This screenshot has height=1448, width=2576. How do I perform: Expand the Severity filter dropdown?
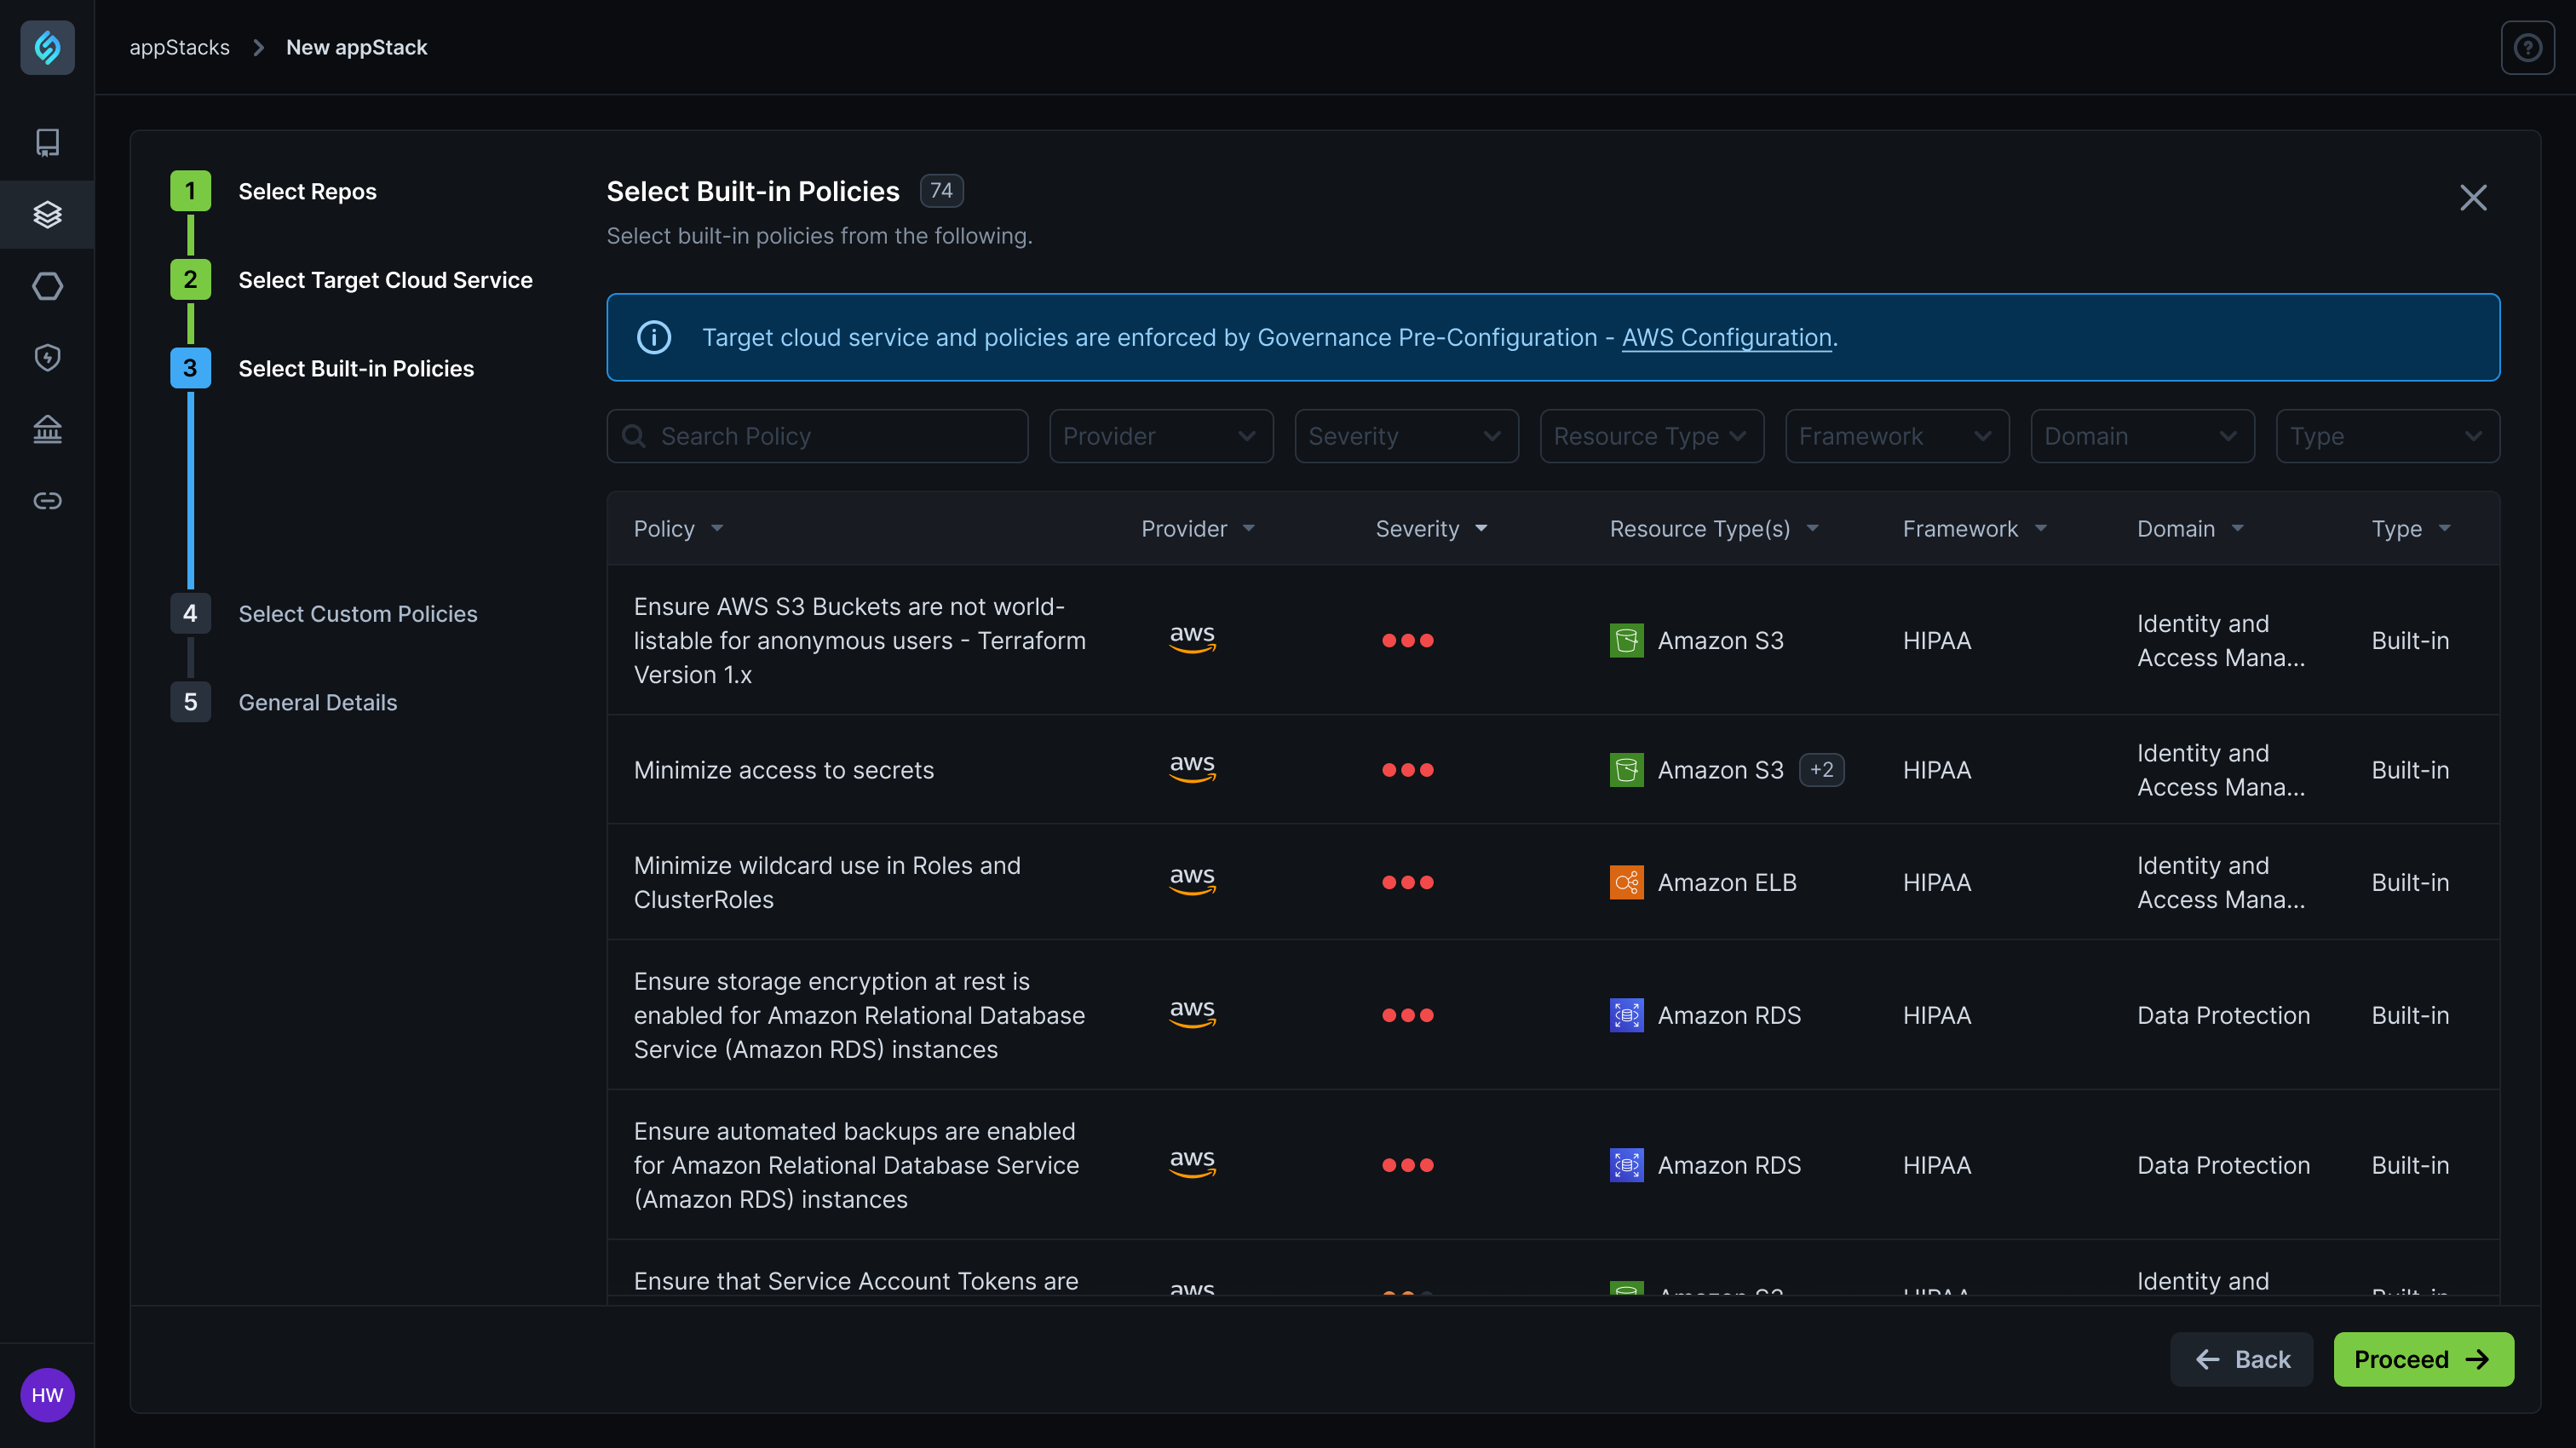[1406, 436]
